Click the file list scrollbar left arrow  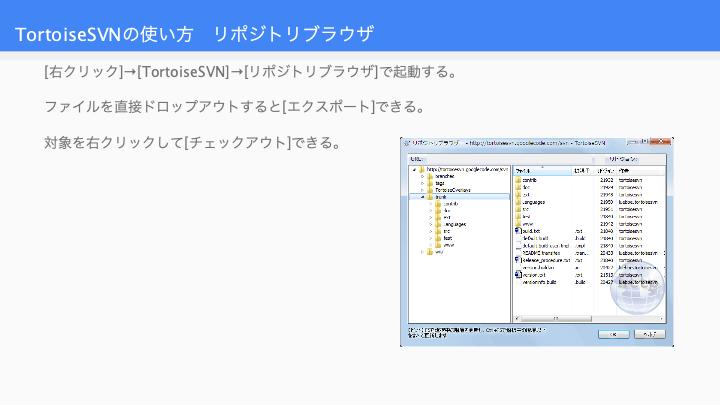click(517, 318)
